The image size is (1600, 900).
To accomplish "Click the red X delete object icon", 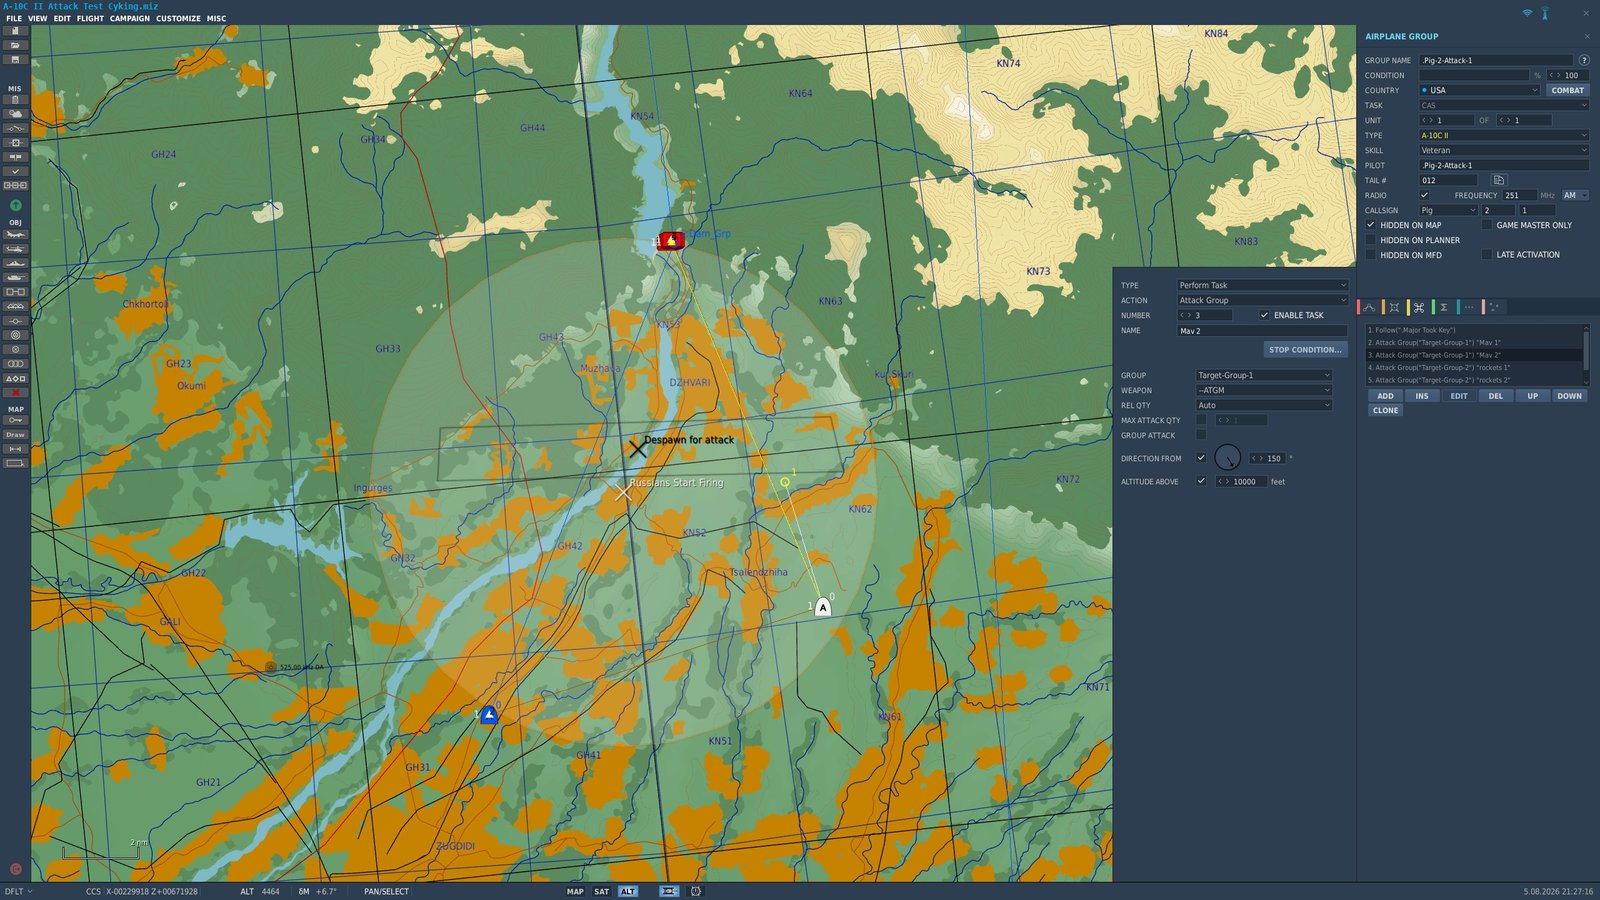I will pos(15,393).
